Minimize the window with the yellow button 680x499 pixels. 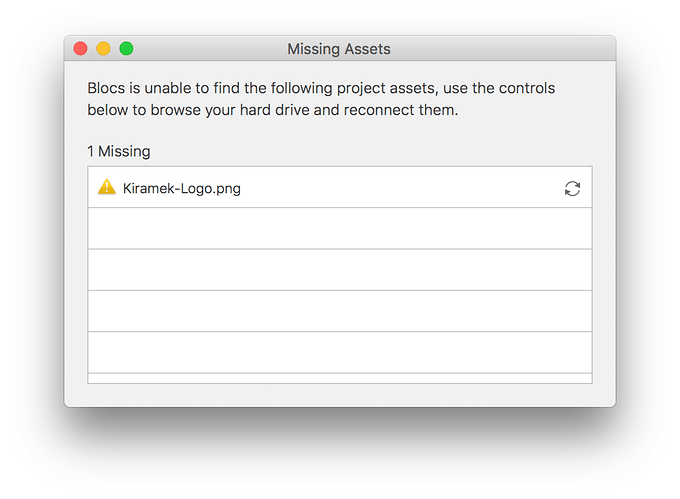click(x=103, y=49)
